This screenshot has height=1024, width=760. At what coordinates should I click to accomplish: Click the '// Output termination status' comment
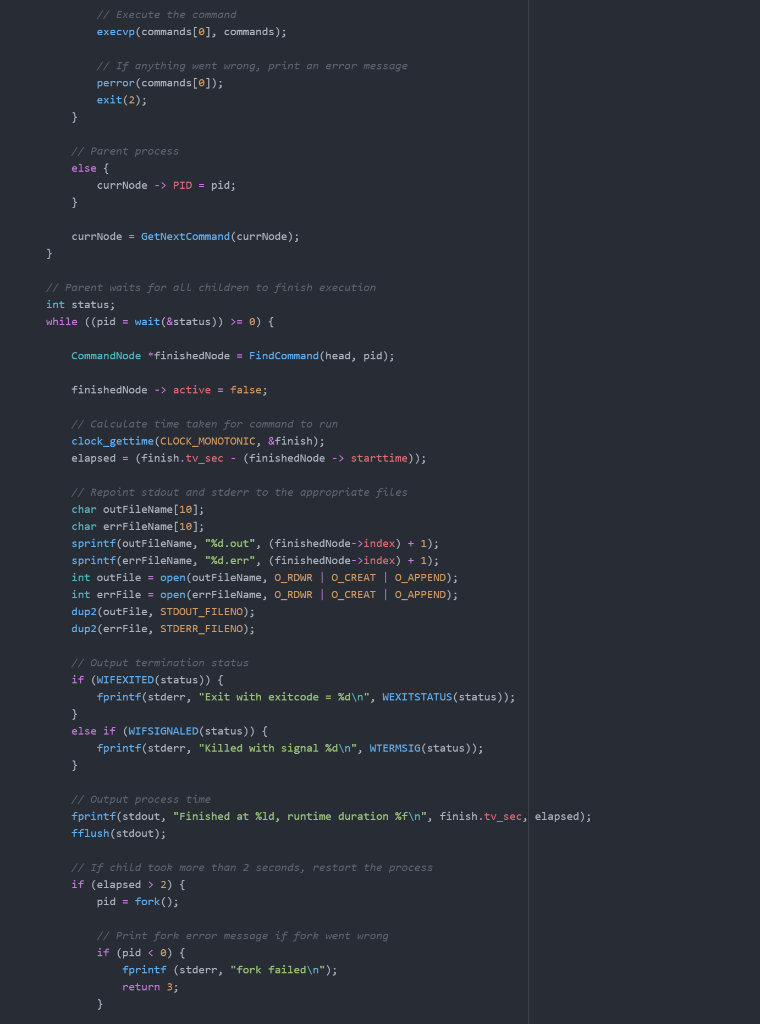pos(160,662)
